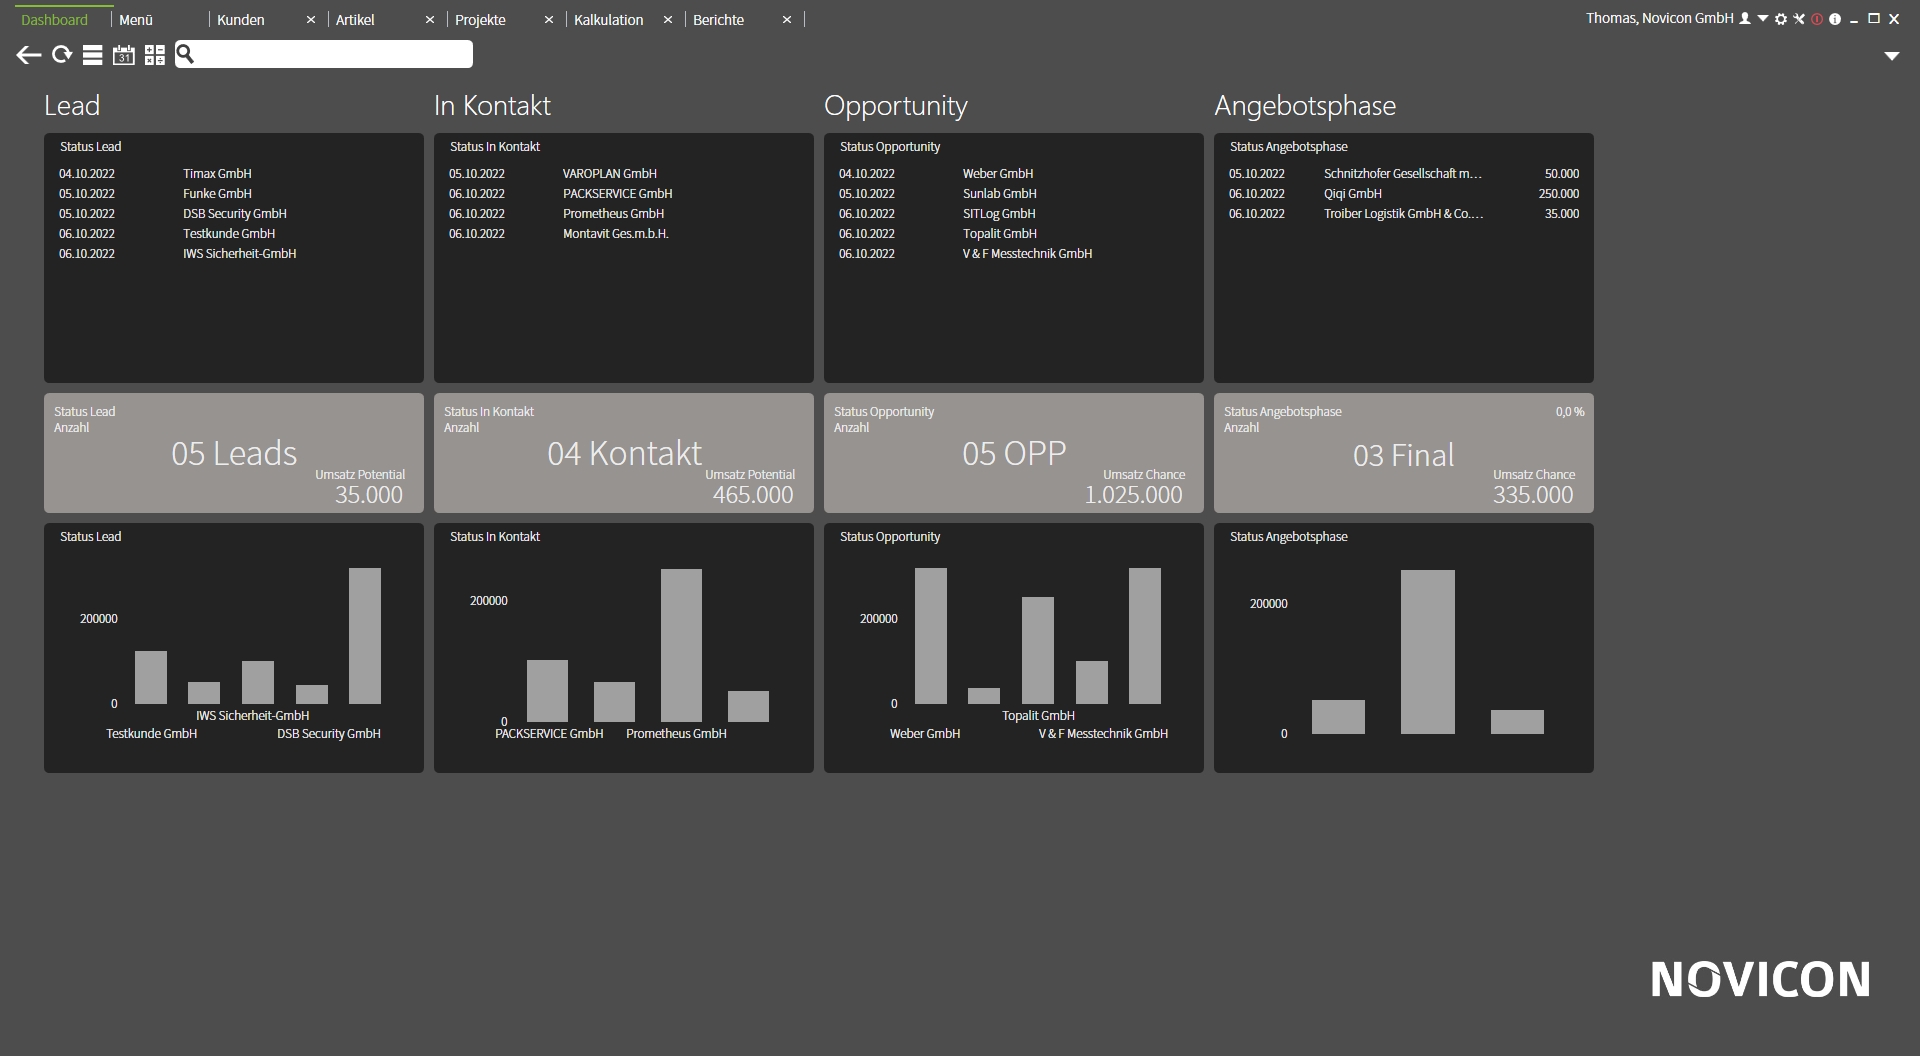1920x1056 pixels.
Task: Expand the dropdown arrow below the window controls
Action: point(1892,56)
